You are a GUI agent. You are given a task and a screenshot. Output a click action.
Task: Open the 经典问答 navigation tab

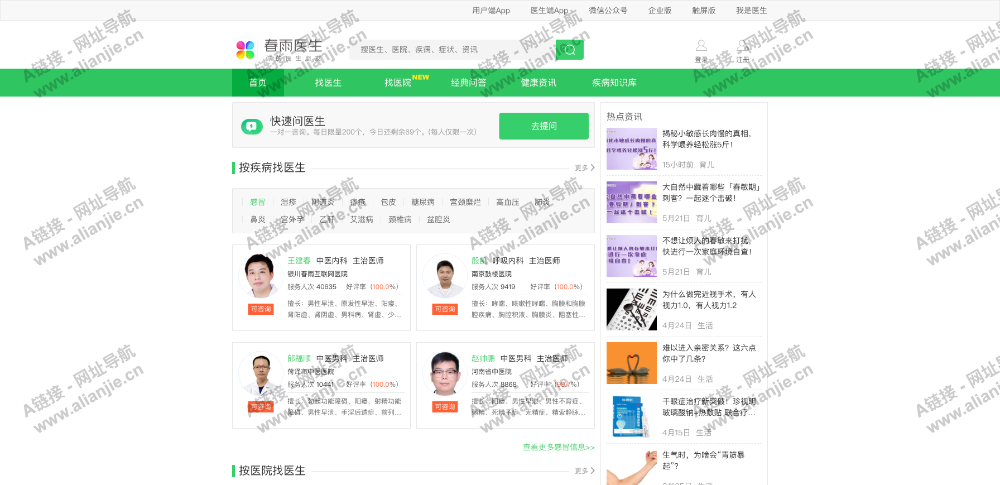469,83
